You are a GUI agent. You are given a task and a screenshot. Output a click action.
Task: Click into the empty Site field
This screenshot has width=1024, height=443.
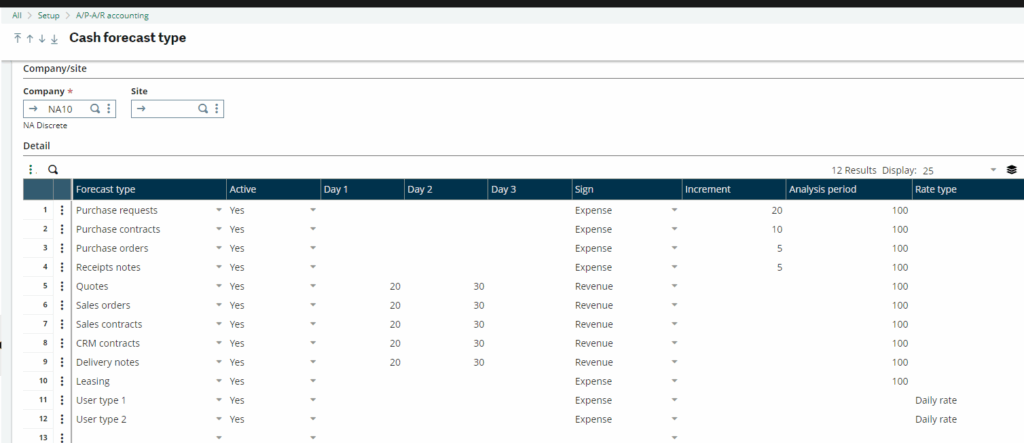(177, 109)
